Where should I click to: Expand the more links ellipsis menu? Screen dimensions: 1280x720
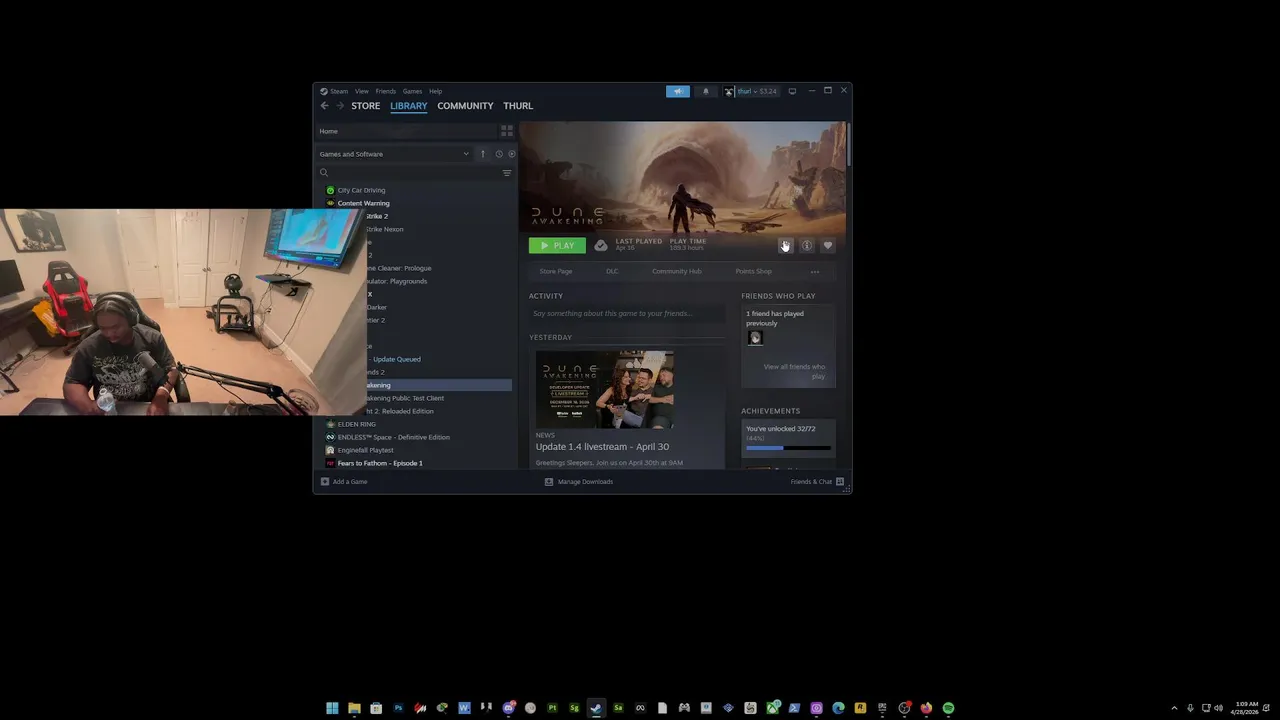815,271
